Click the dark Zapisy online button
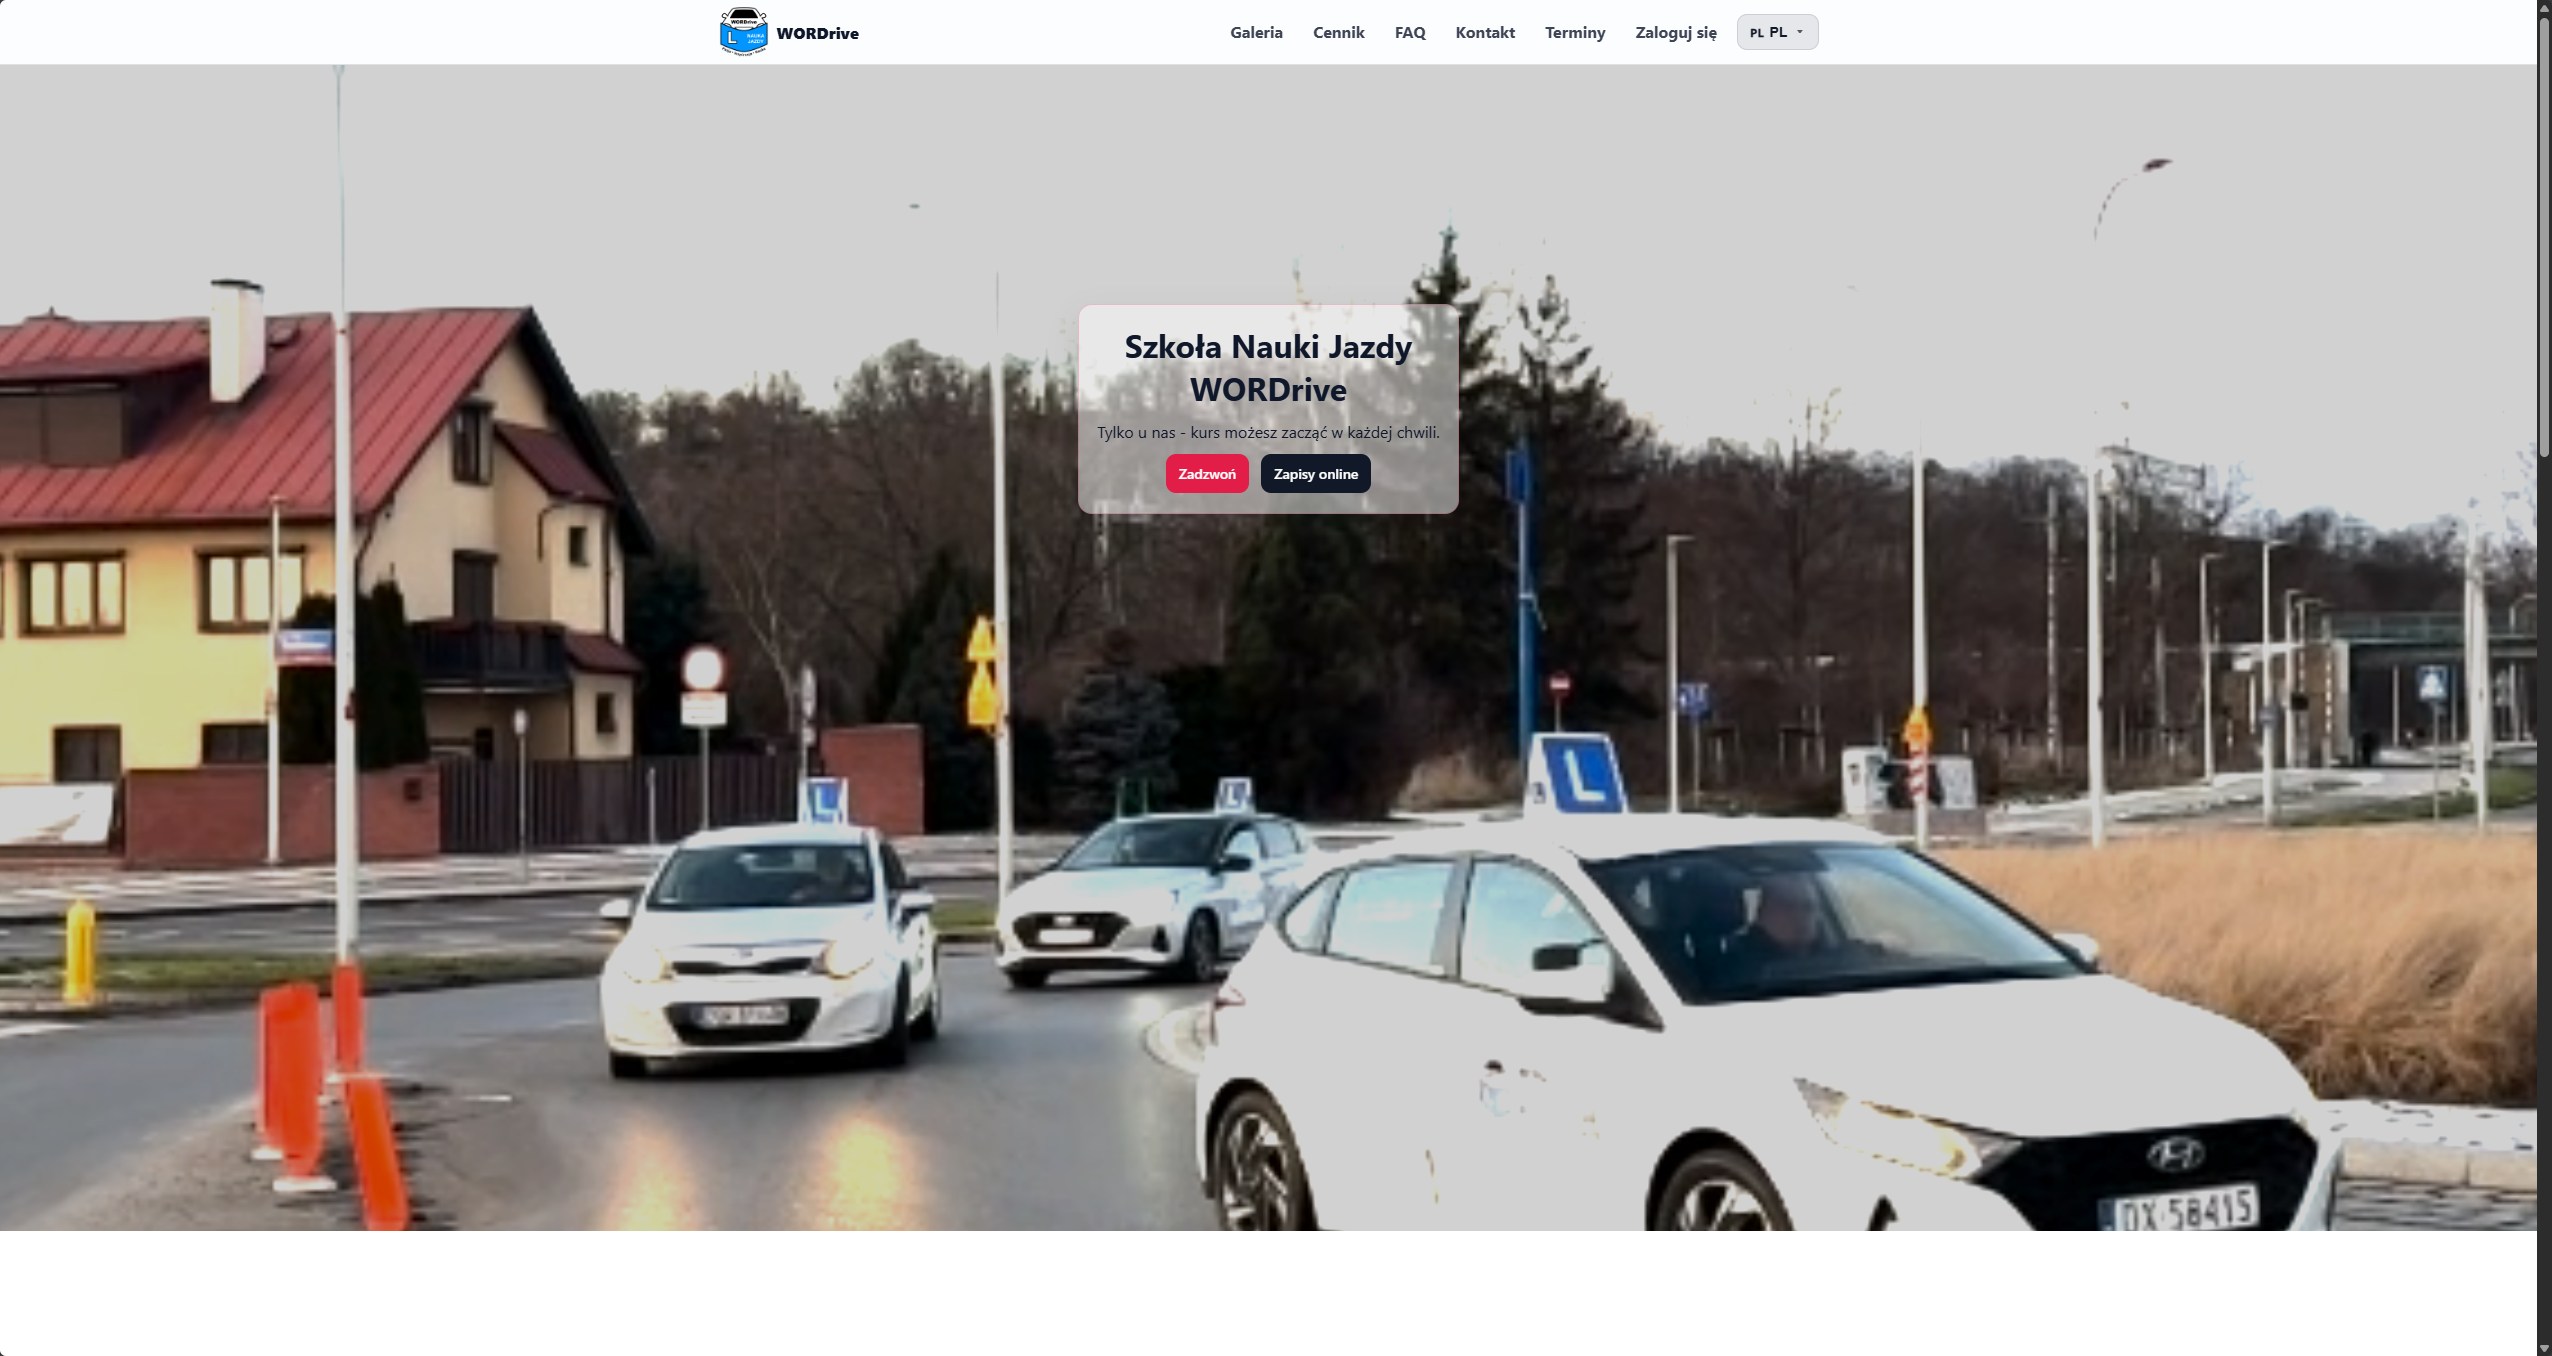Image resolution: width=2552 pixels, height=1356 pixels. pos(1315,473)
